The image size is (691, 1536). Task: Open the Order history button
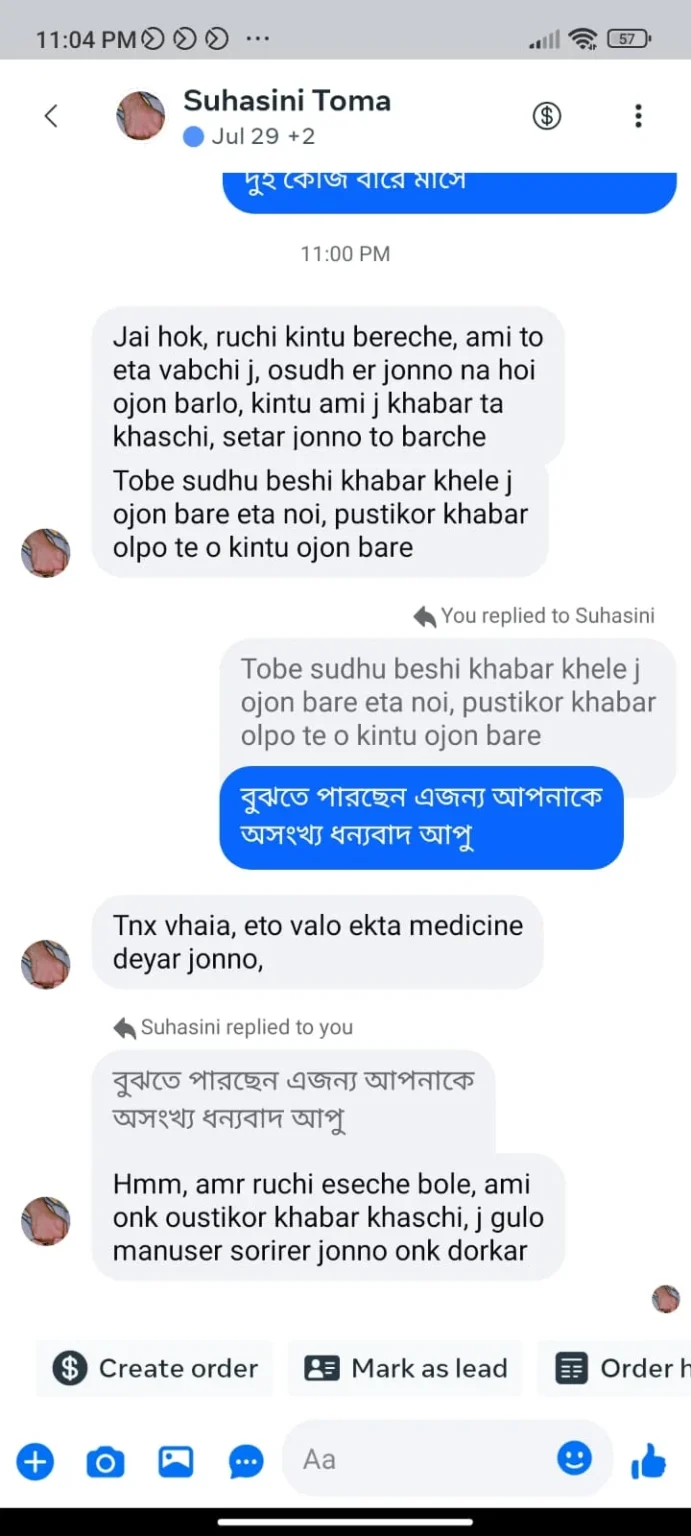[x=620, y=1368]
